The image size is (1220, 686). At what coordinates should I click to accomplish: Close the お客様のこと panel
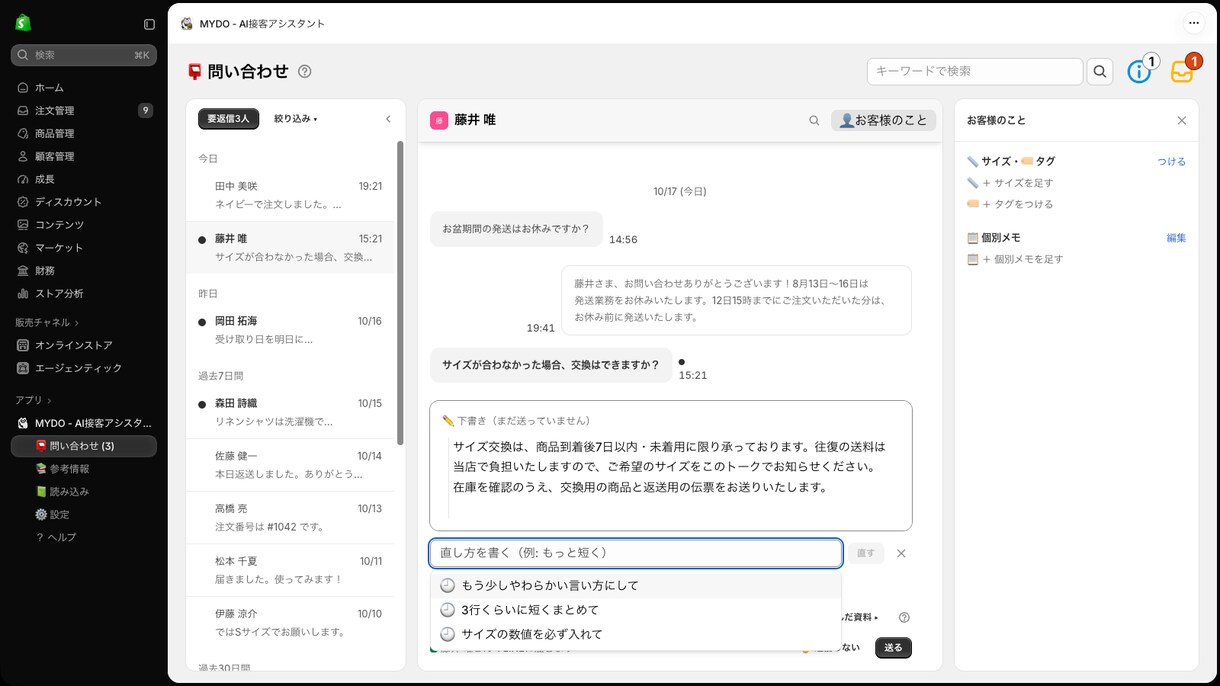tap(1182, 120)
